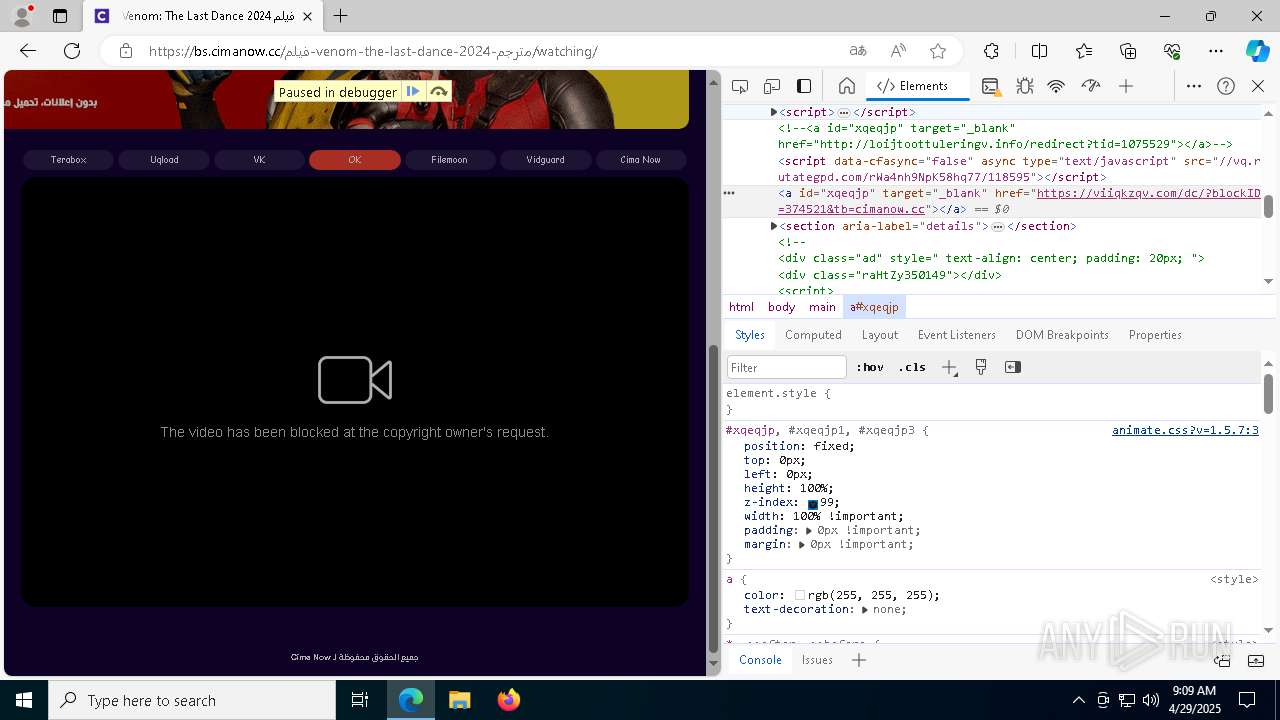
Task: Open the animate.css source link
Action: (x=1185, y=430)
